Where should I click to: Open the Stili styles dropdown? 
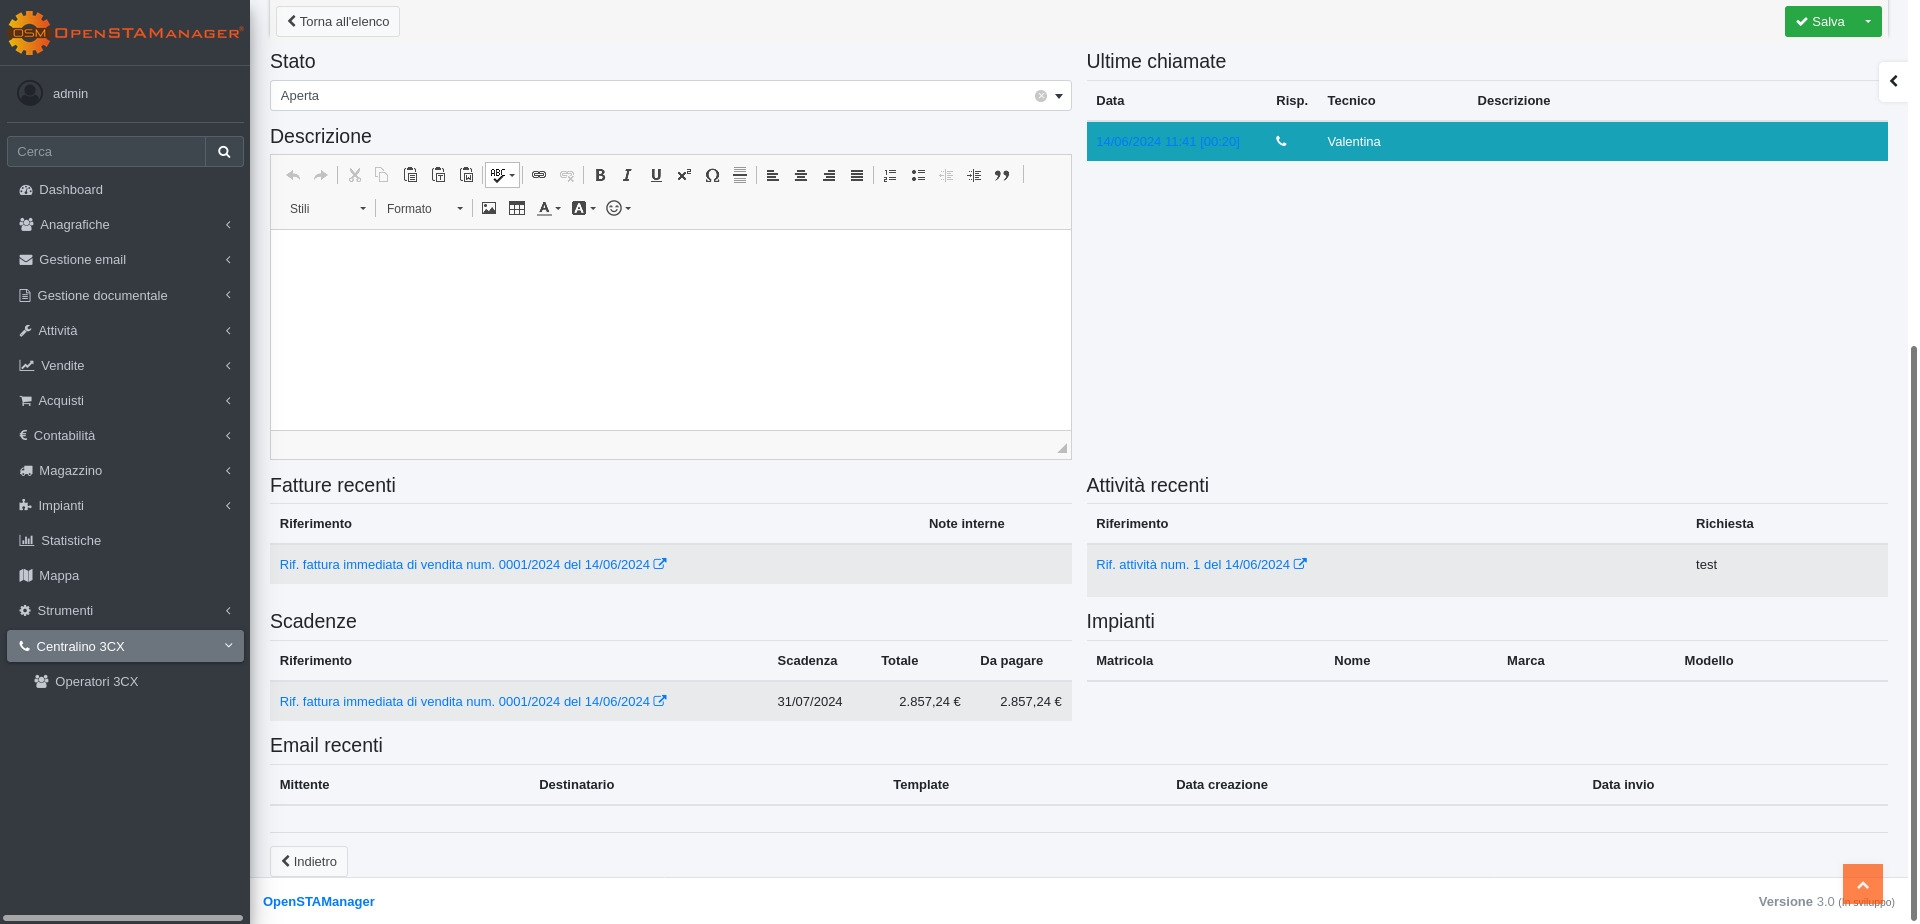327,208
